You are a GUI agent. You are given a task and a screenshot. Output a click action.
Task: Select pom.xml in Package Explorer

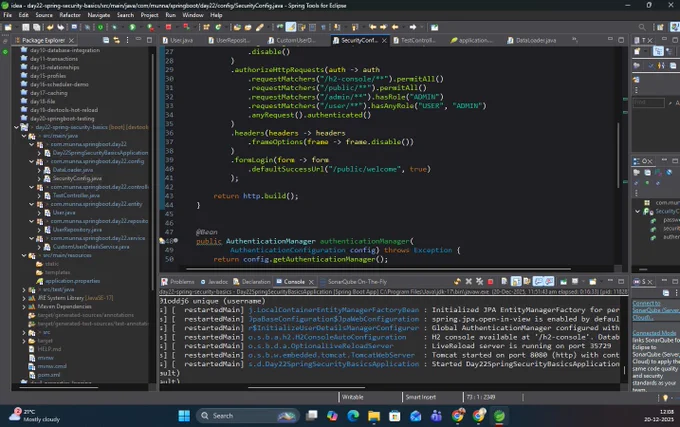pyautogui.click(x=49, y=375)
